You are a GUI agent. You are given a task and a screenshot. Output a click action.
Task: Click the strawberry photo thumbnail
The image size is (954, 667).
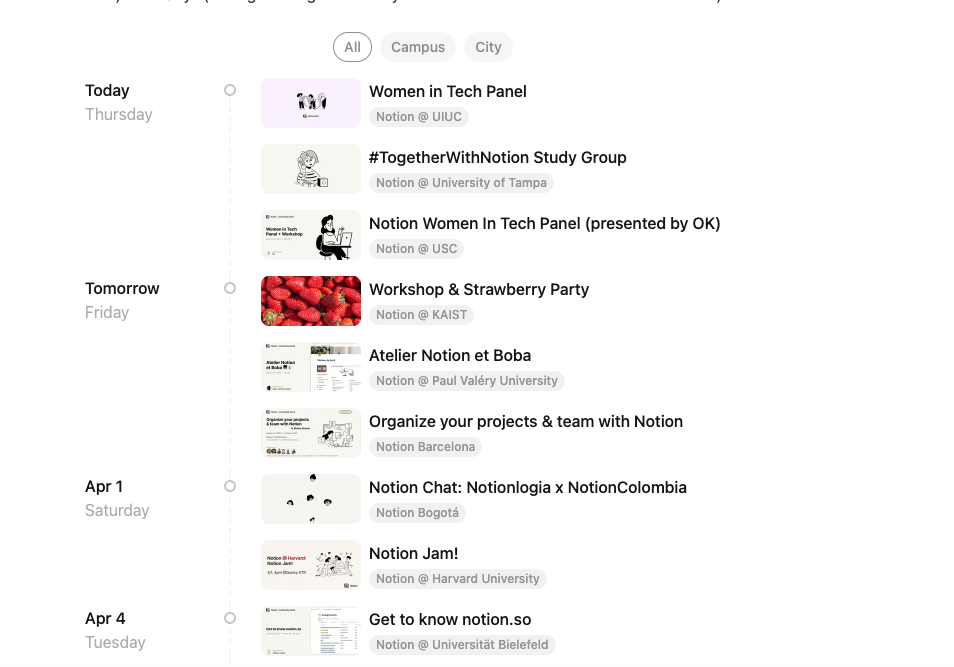click(x=311, y=301)
